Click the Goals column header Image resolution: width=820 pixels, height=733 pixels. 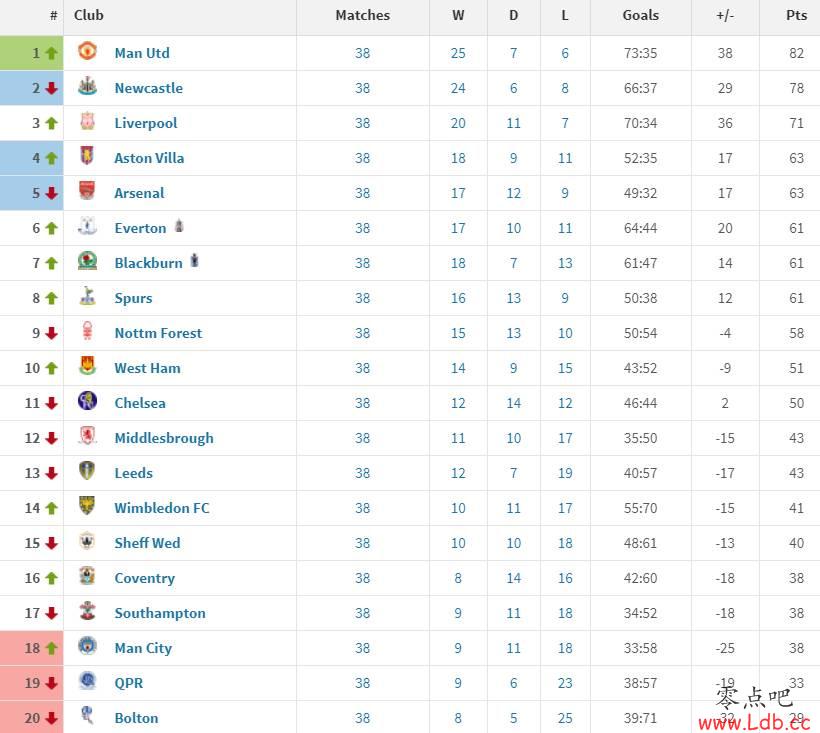[x=641, y=16]
